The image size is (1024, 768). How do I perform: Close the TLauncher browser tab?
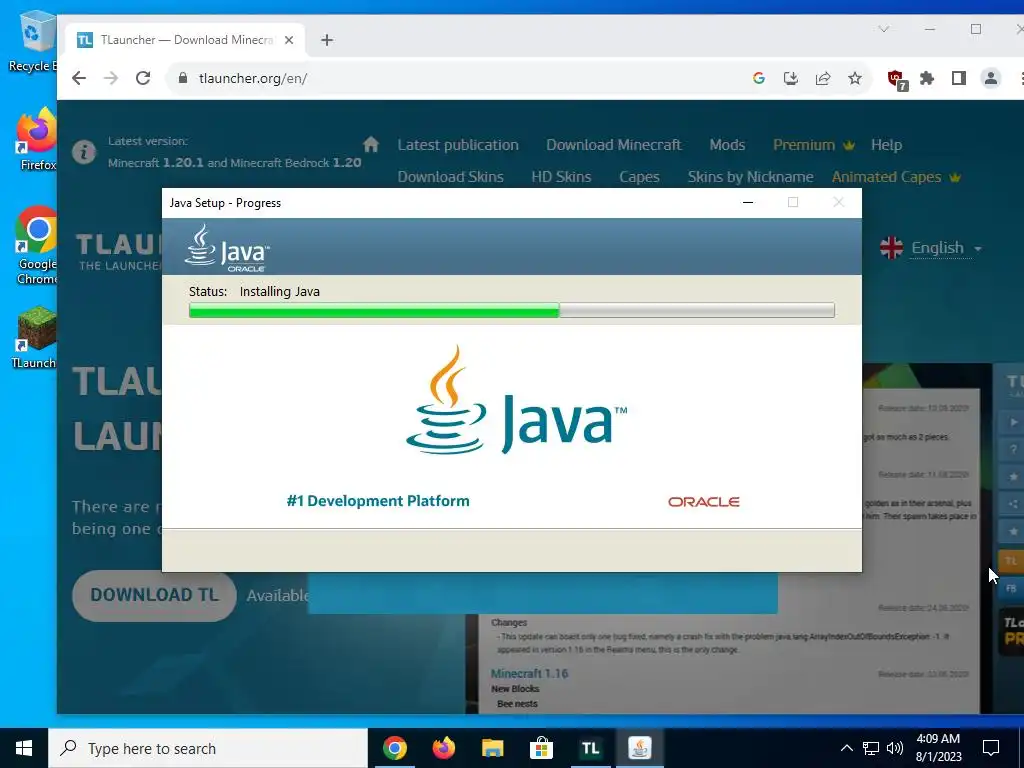(x=289, y=40)
